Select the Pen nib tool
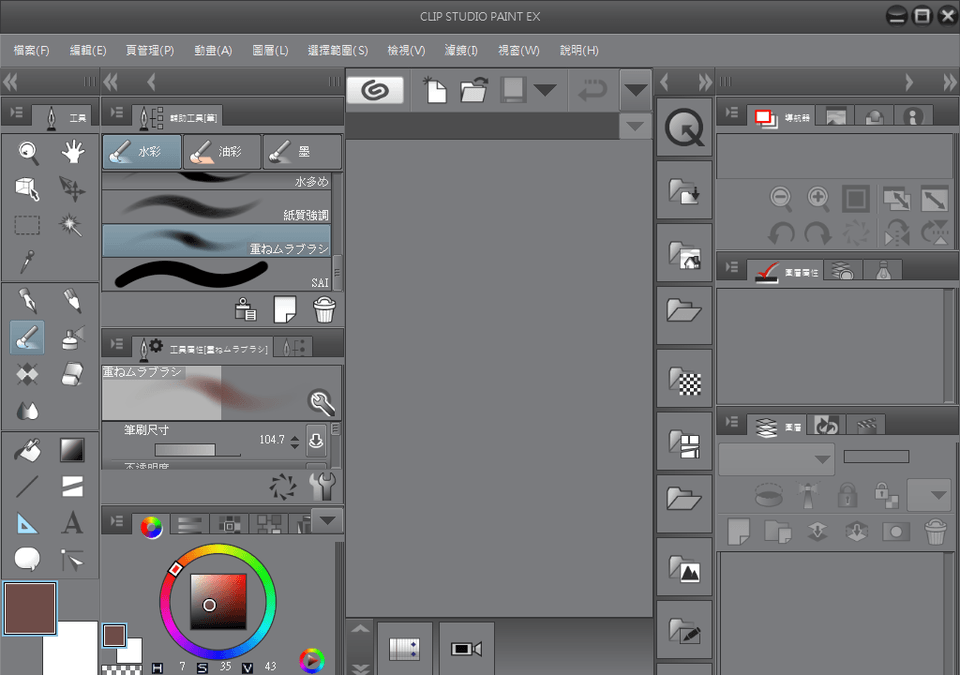 pos(28,301)
